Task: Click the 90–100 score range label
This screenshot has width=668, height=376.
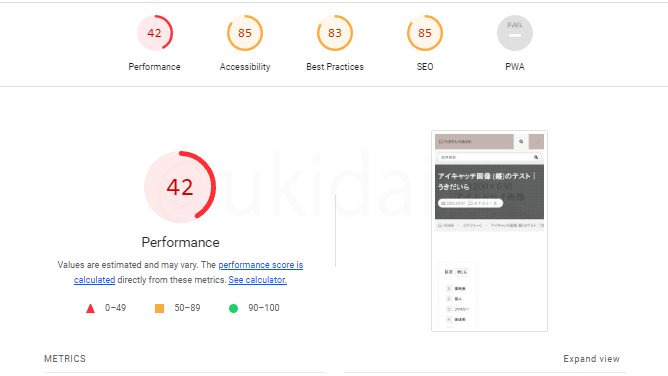Action: click(264, 308)
